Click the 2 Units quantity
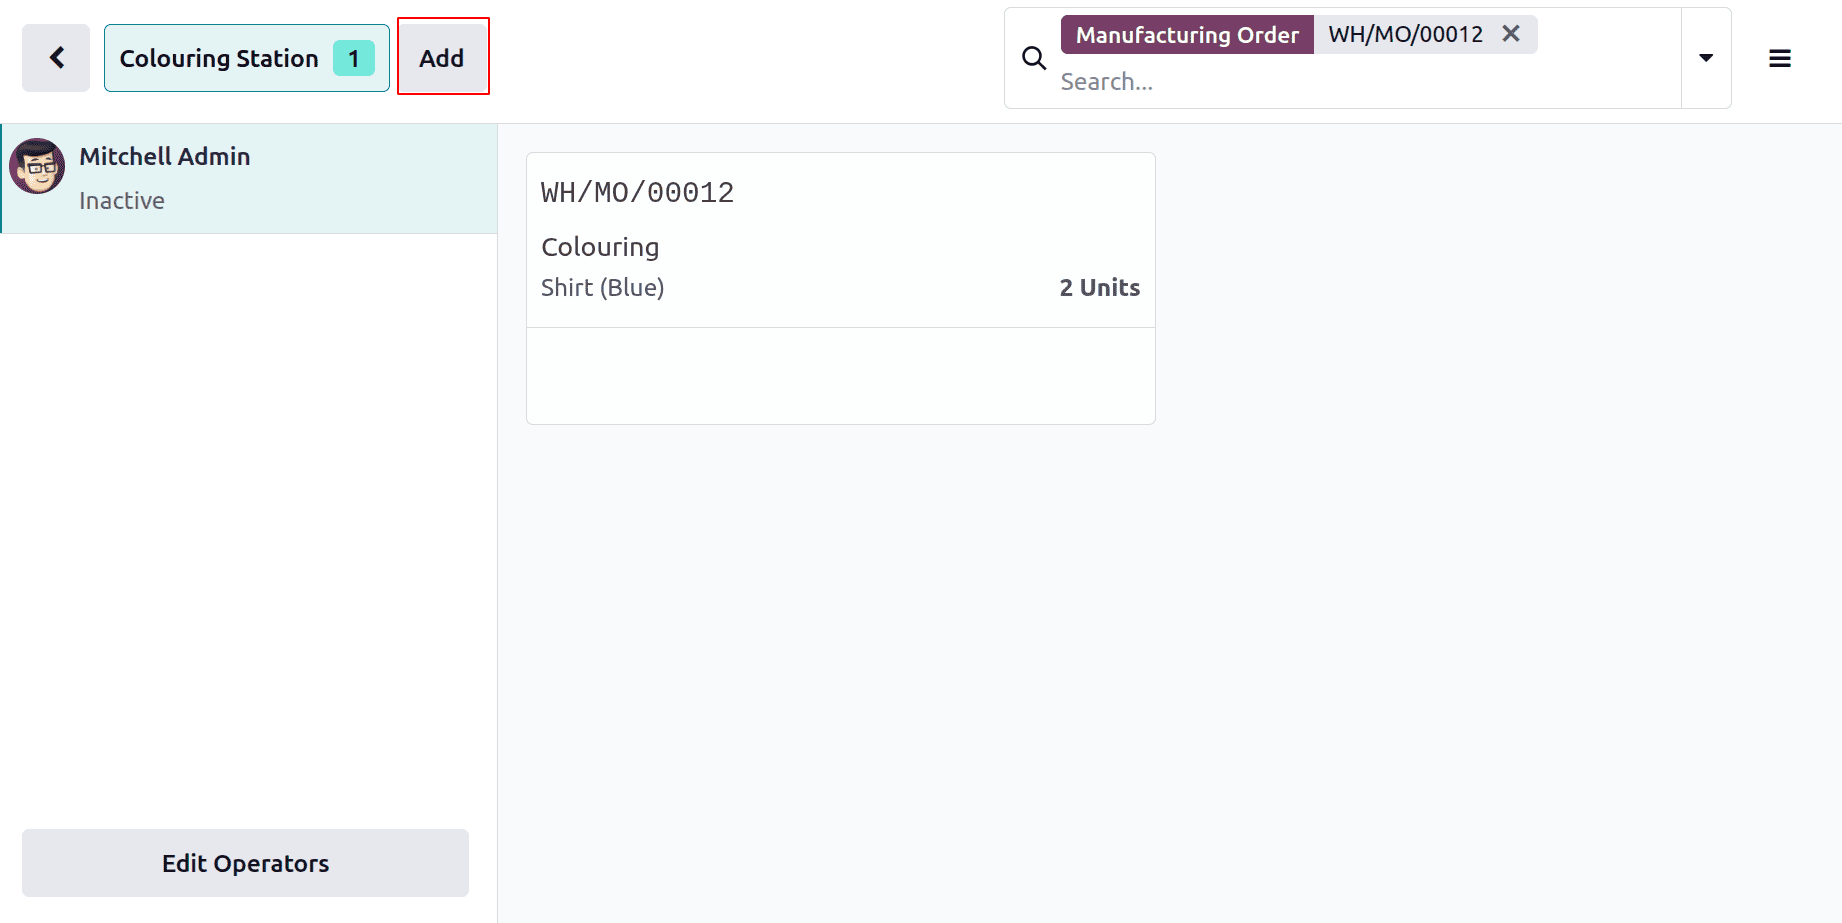This screenshot has width=1842, height=923. [x=1099, y=288]
